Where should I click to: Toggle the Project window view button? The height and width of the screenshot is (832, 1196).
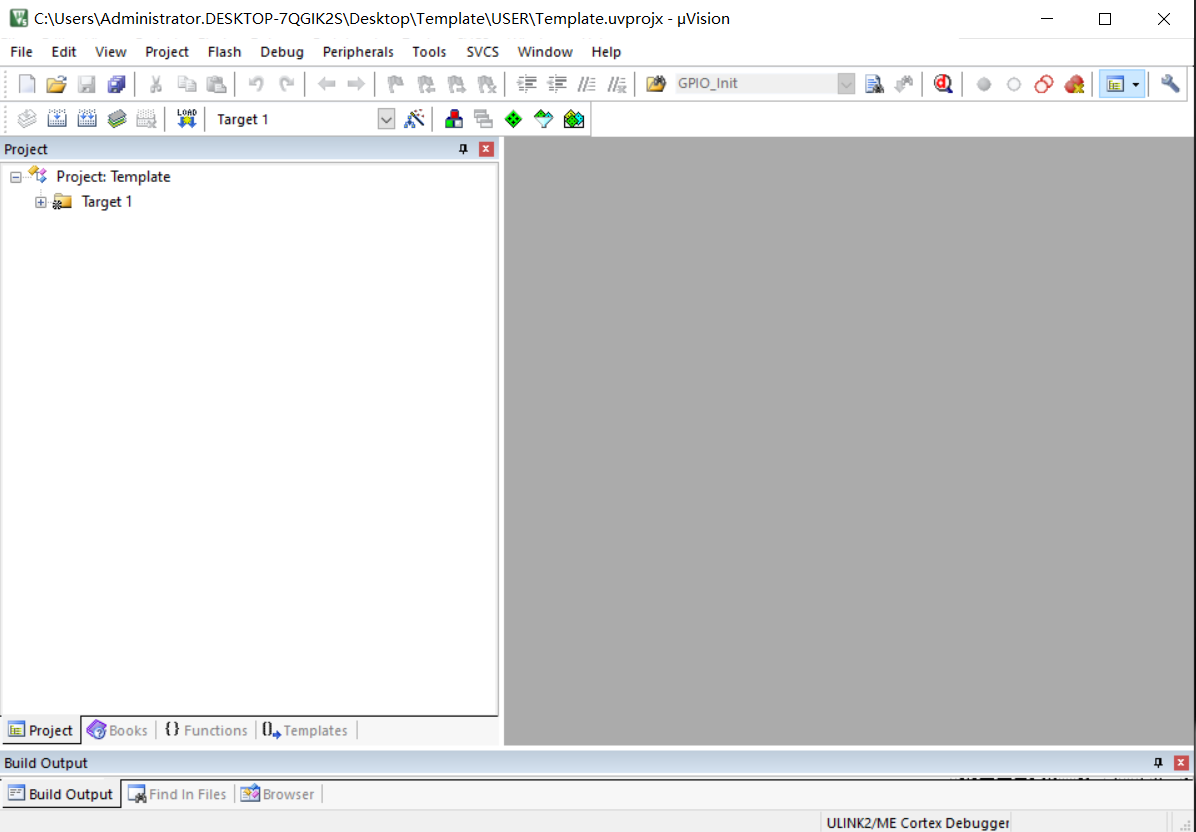click(x=1115, y=85)
